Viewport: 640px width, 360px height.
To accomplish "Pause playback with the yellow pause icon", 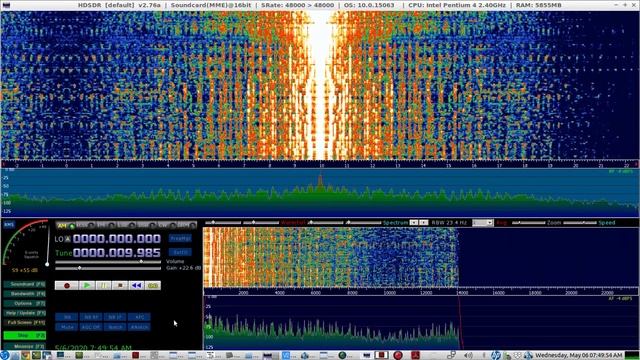I will coord(104,285).
